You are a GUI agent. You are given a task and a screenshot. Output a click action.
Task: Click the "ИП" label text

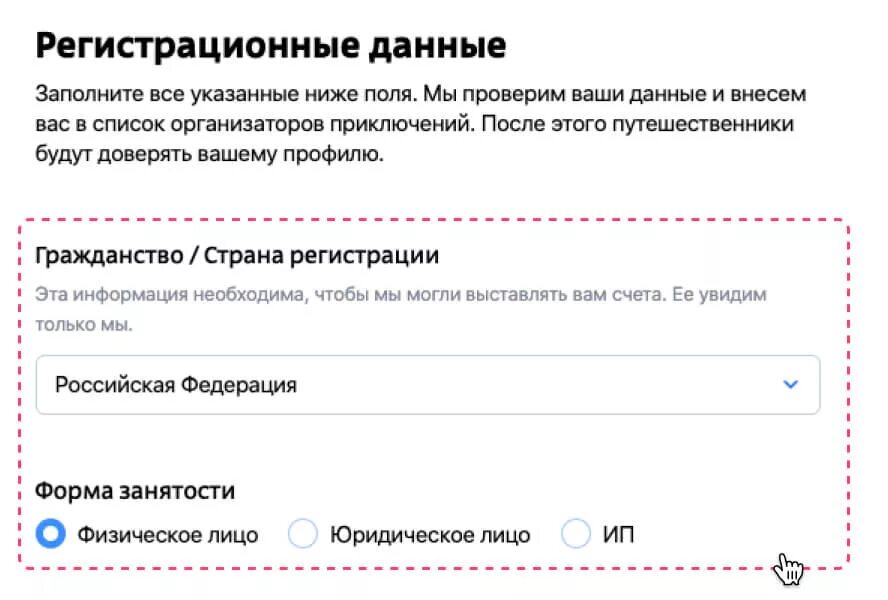pos(618,535)
